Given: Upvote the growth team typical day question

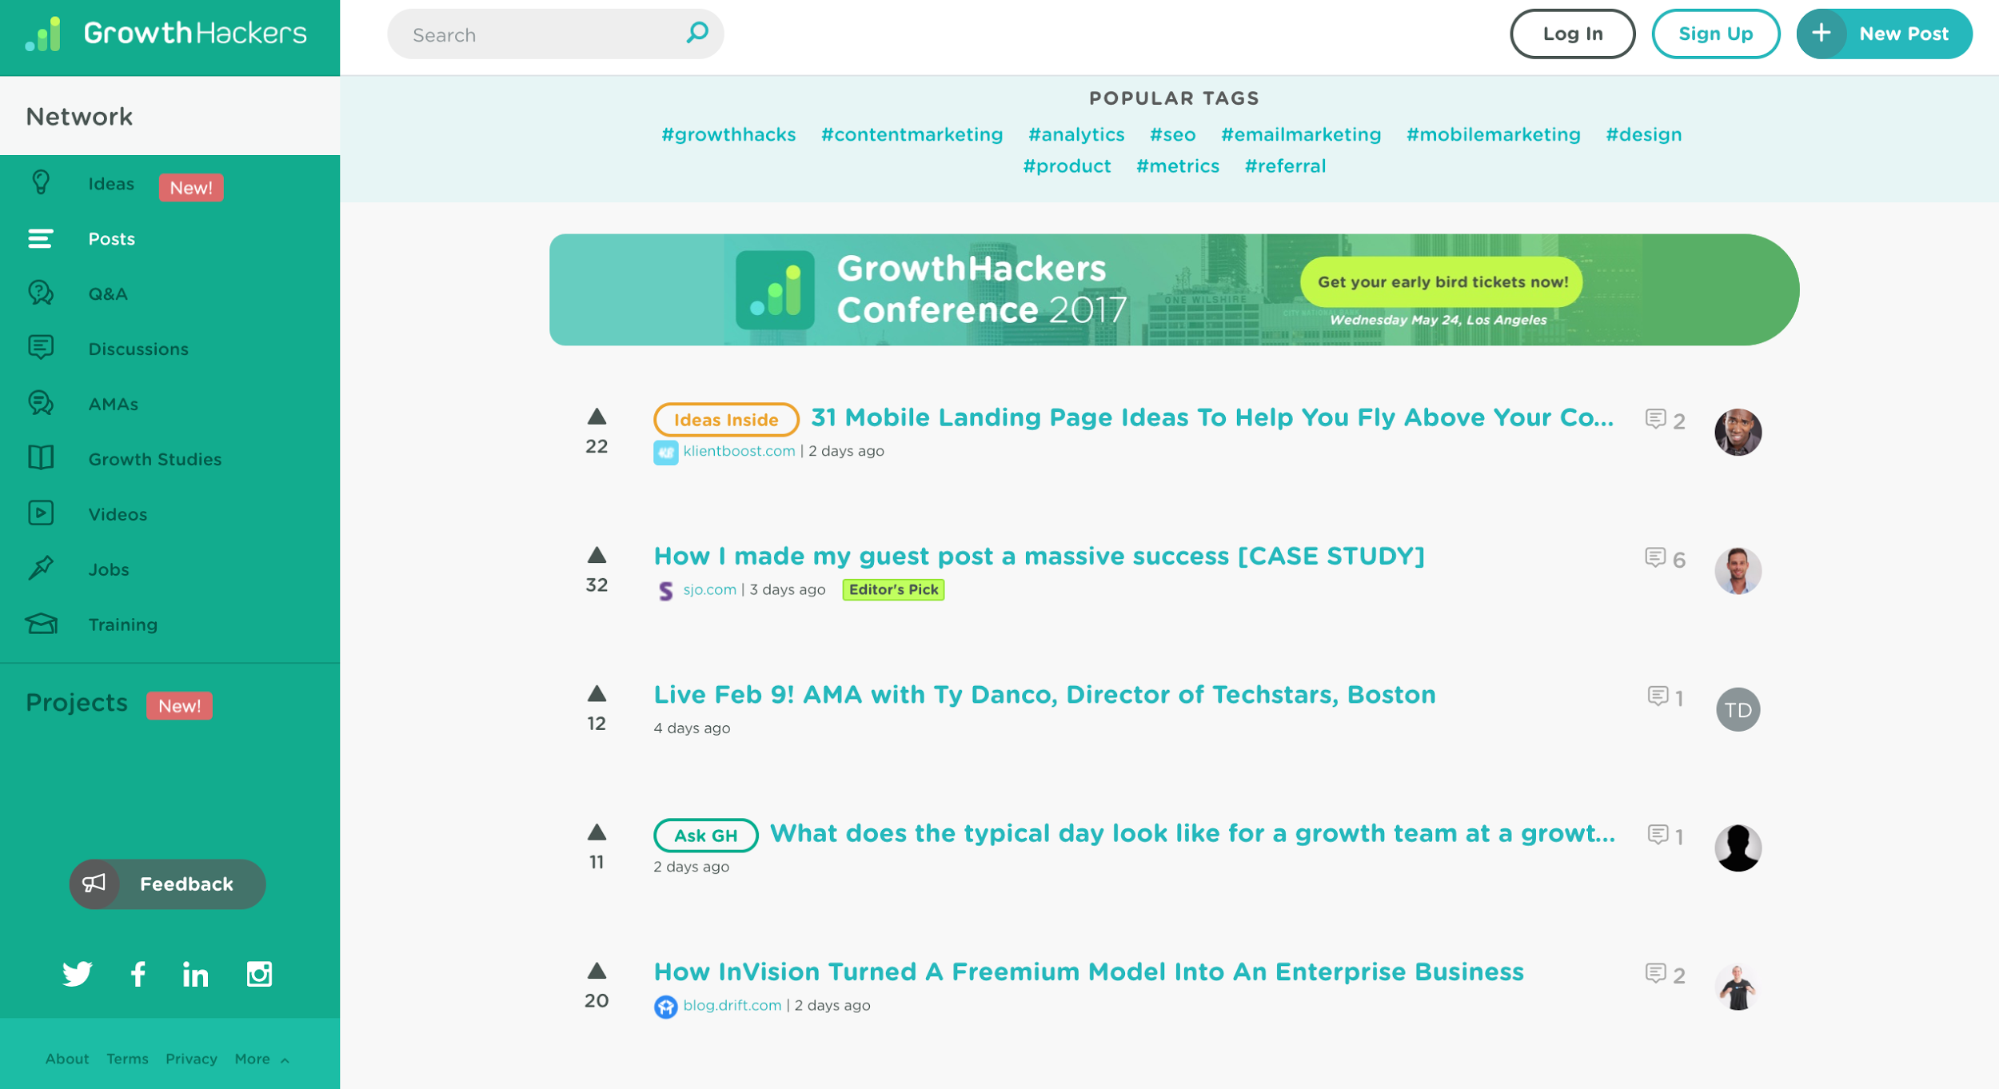Looking at the screenshot, I should click(597, 832).
